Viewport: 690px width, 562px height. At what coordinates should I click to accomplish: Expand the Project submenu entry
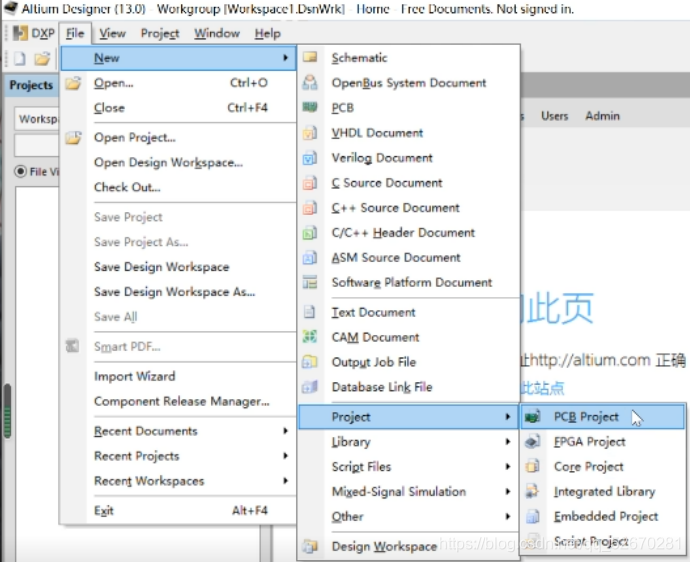[408, 417]
